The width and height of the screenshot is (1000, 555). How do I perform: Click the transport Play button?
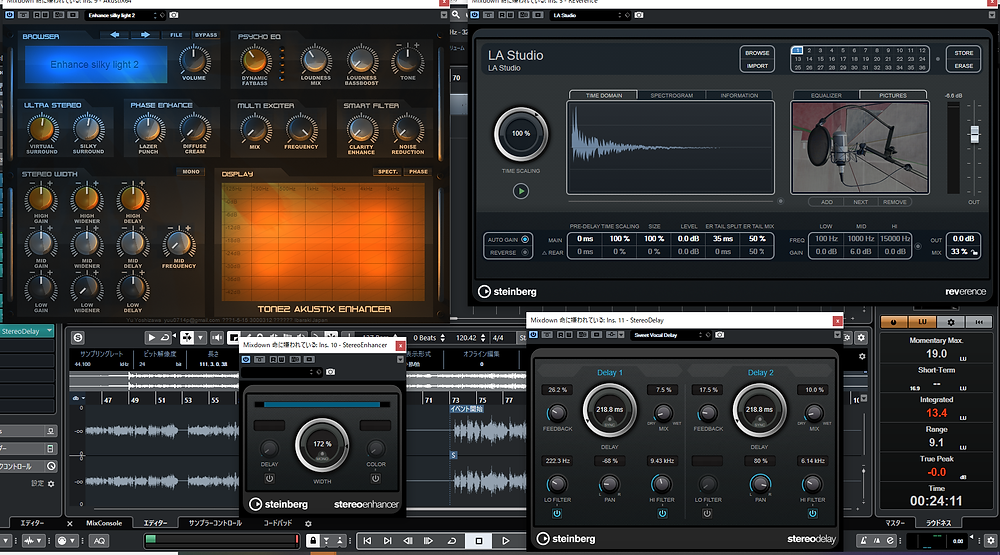click(505, 540)
